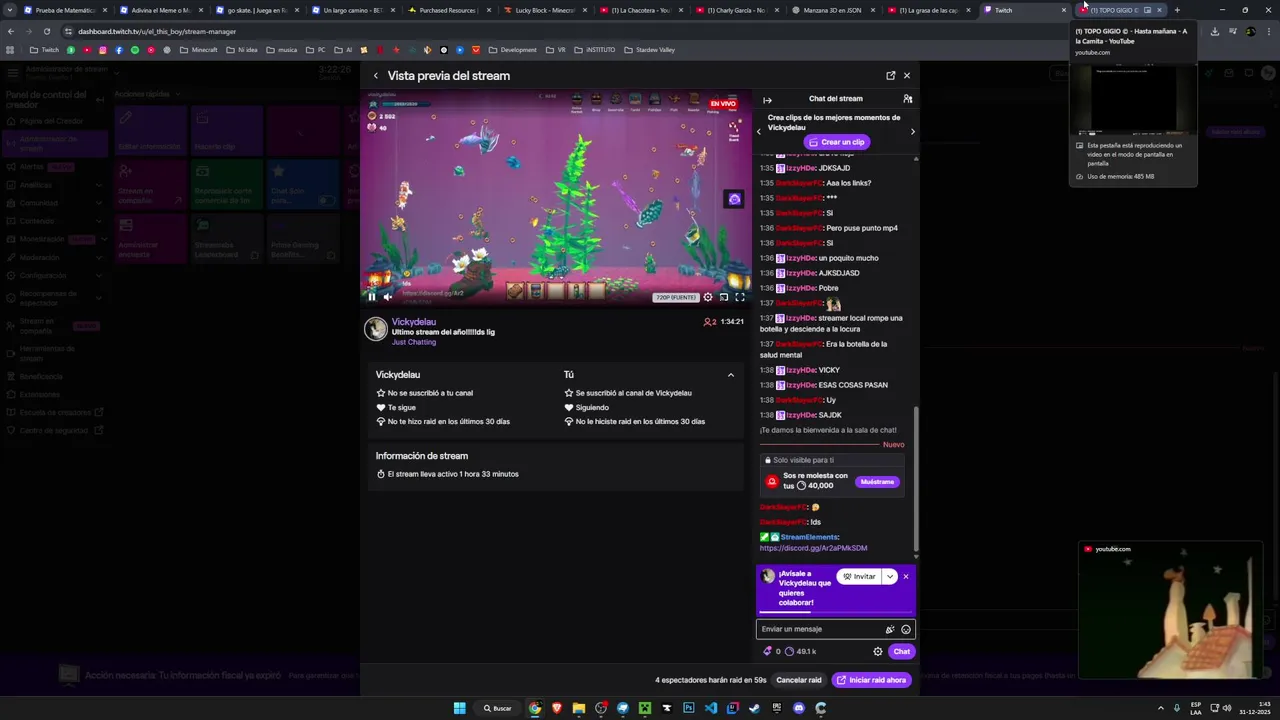This screenshot has height=720, width=1280.
Task: Send message with Chat button
Action: tap(901, 651)
